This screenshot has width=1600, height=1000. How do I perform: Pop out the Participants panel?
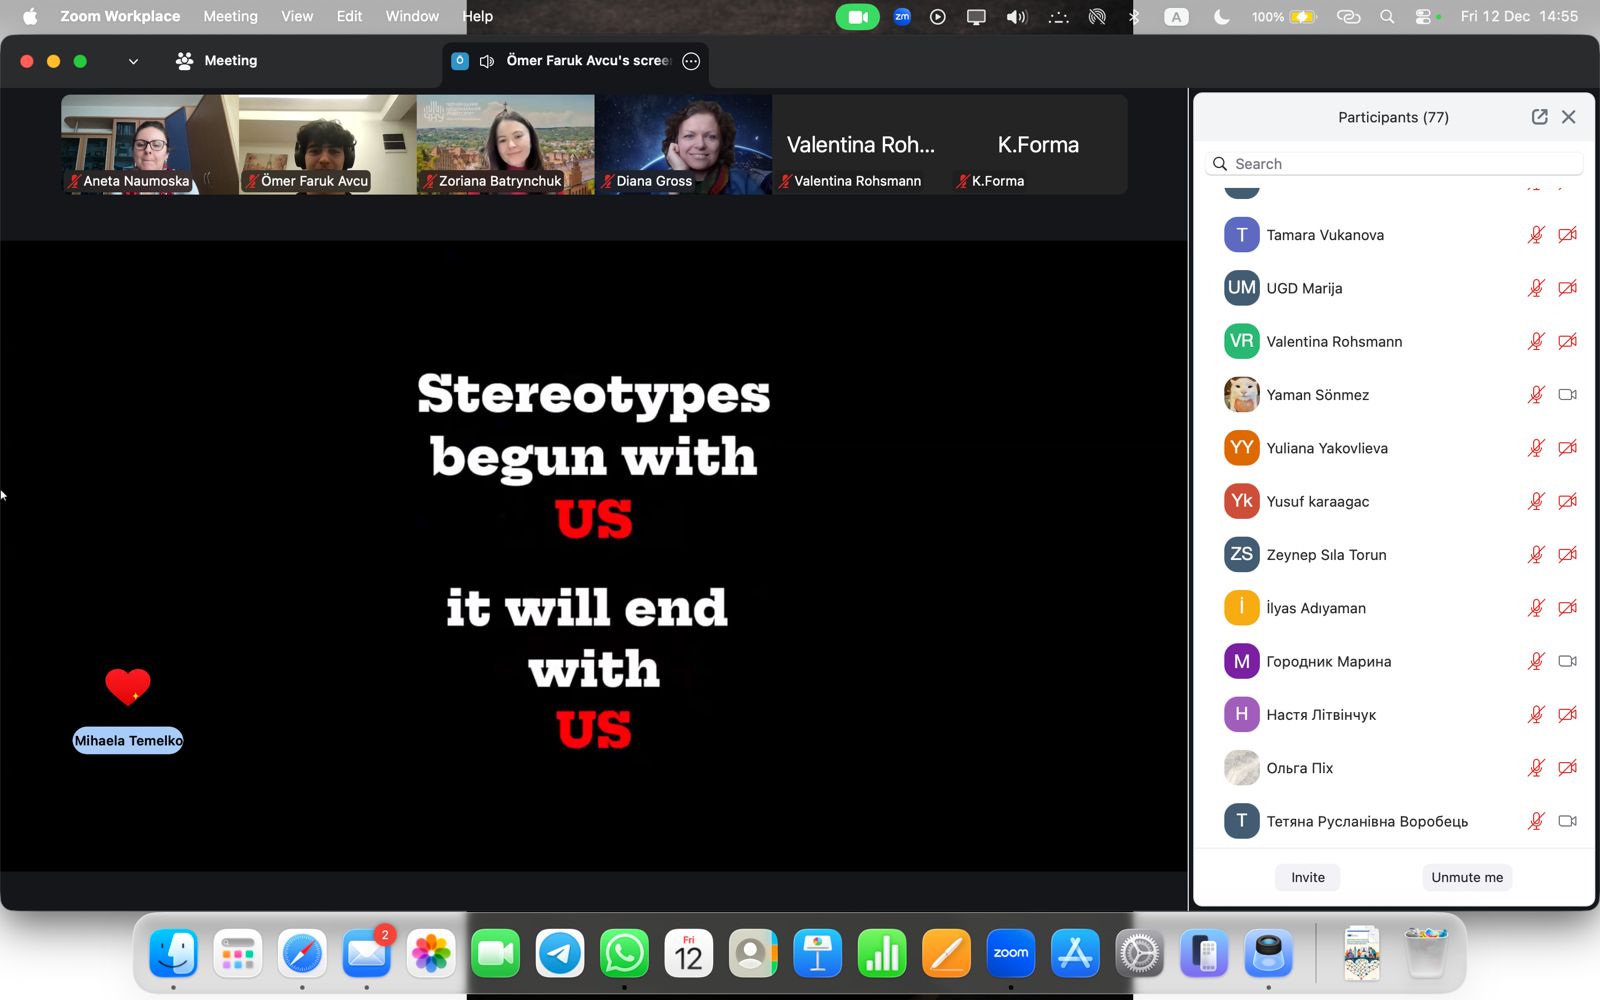coord(1540,117)
